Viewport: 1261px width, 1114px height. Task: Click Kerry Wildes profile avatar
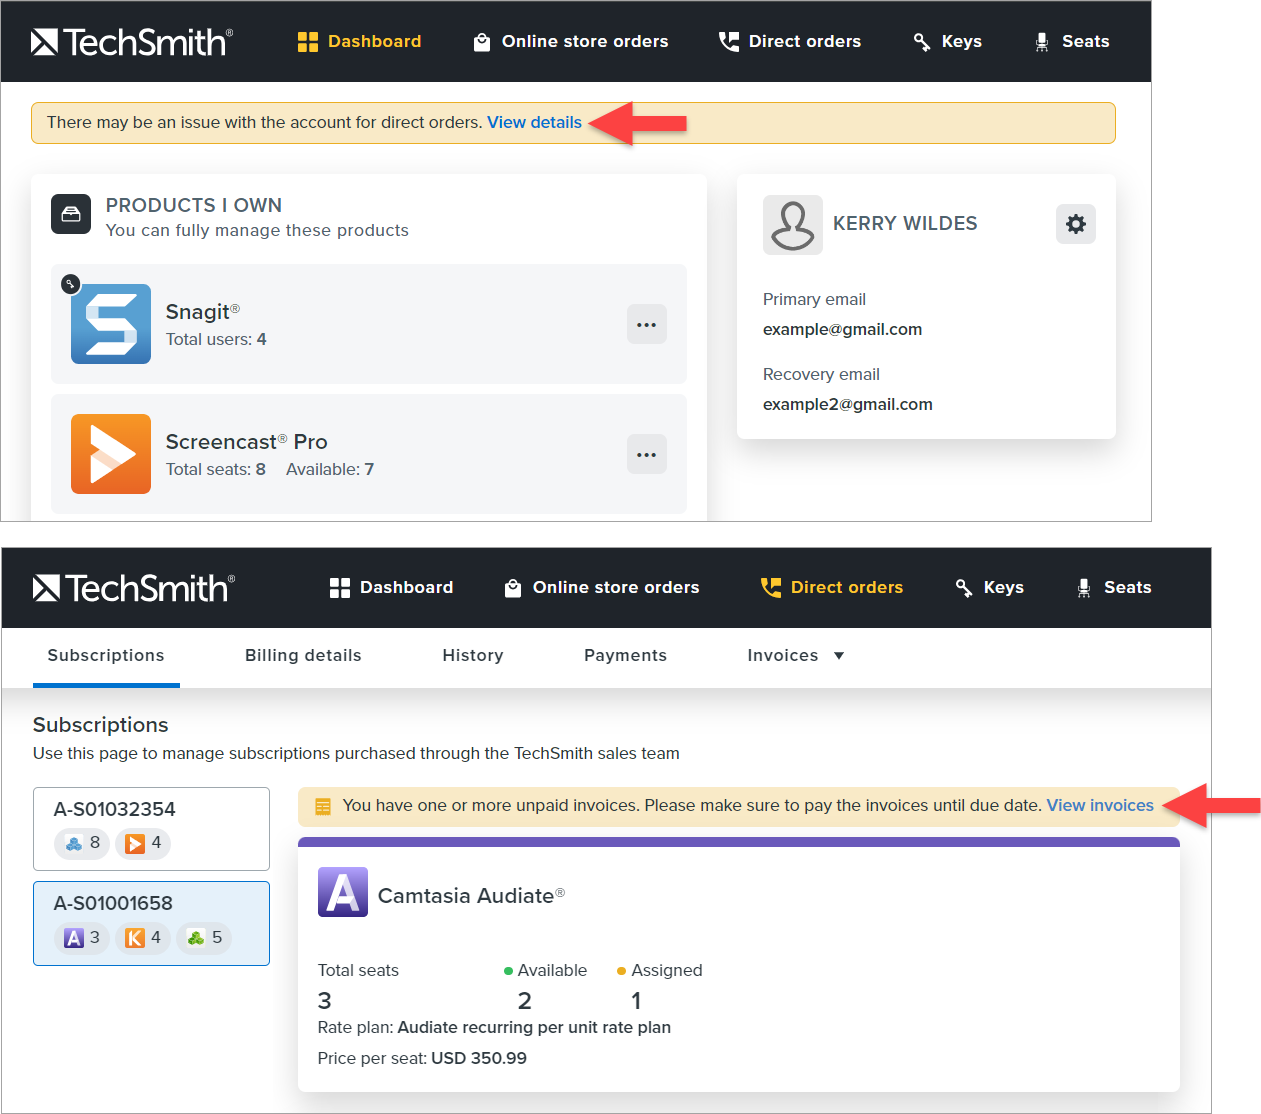792,225
